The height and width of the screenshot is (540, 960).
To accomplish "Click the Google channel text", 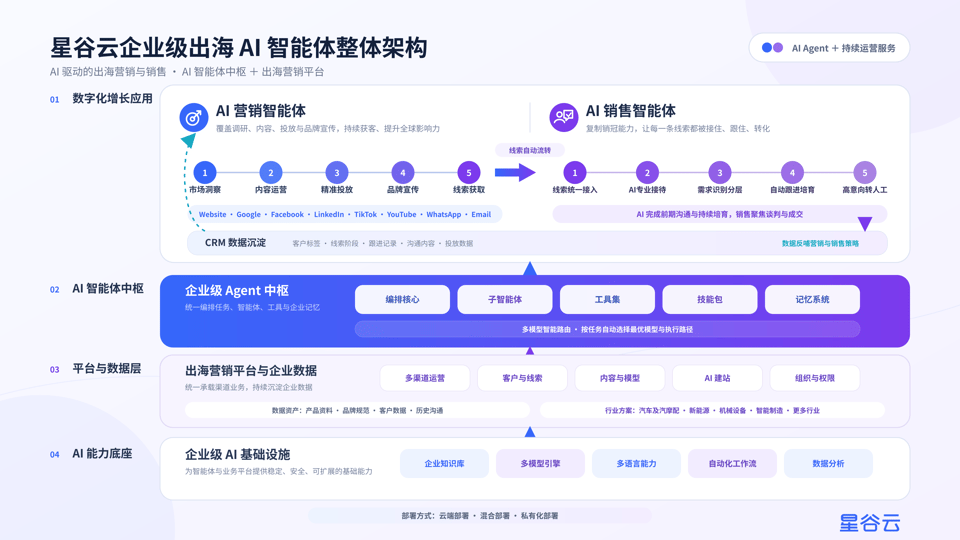I will [x=249, y=214].
